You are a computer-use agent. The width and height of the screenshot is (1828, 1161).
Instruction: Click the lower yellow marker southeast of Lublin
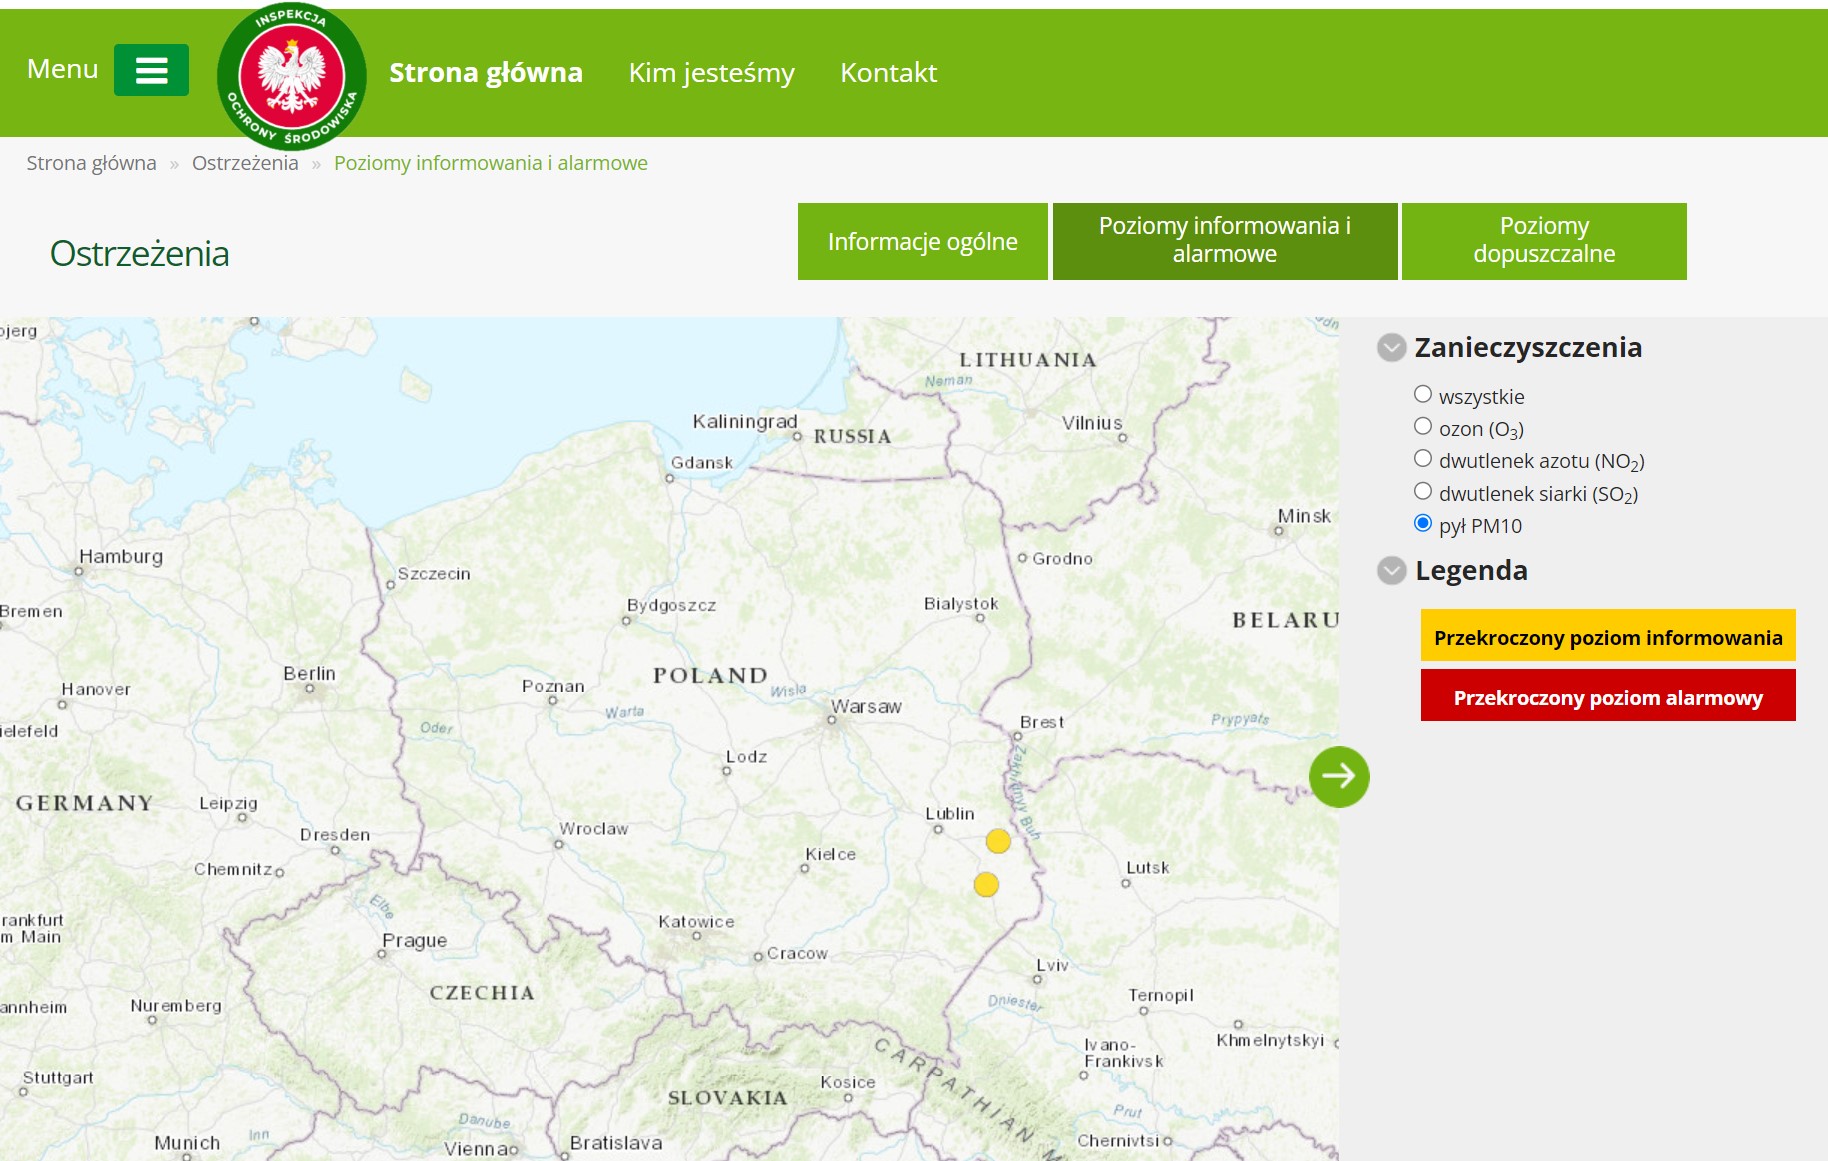coord(986,884)
